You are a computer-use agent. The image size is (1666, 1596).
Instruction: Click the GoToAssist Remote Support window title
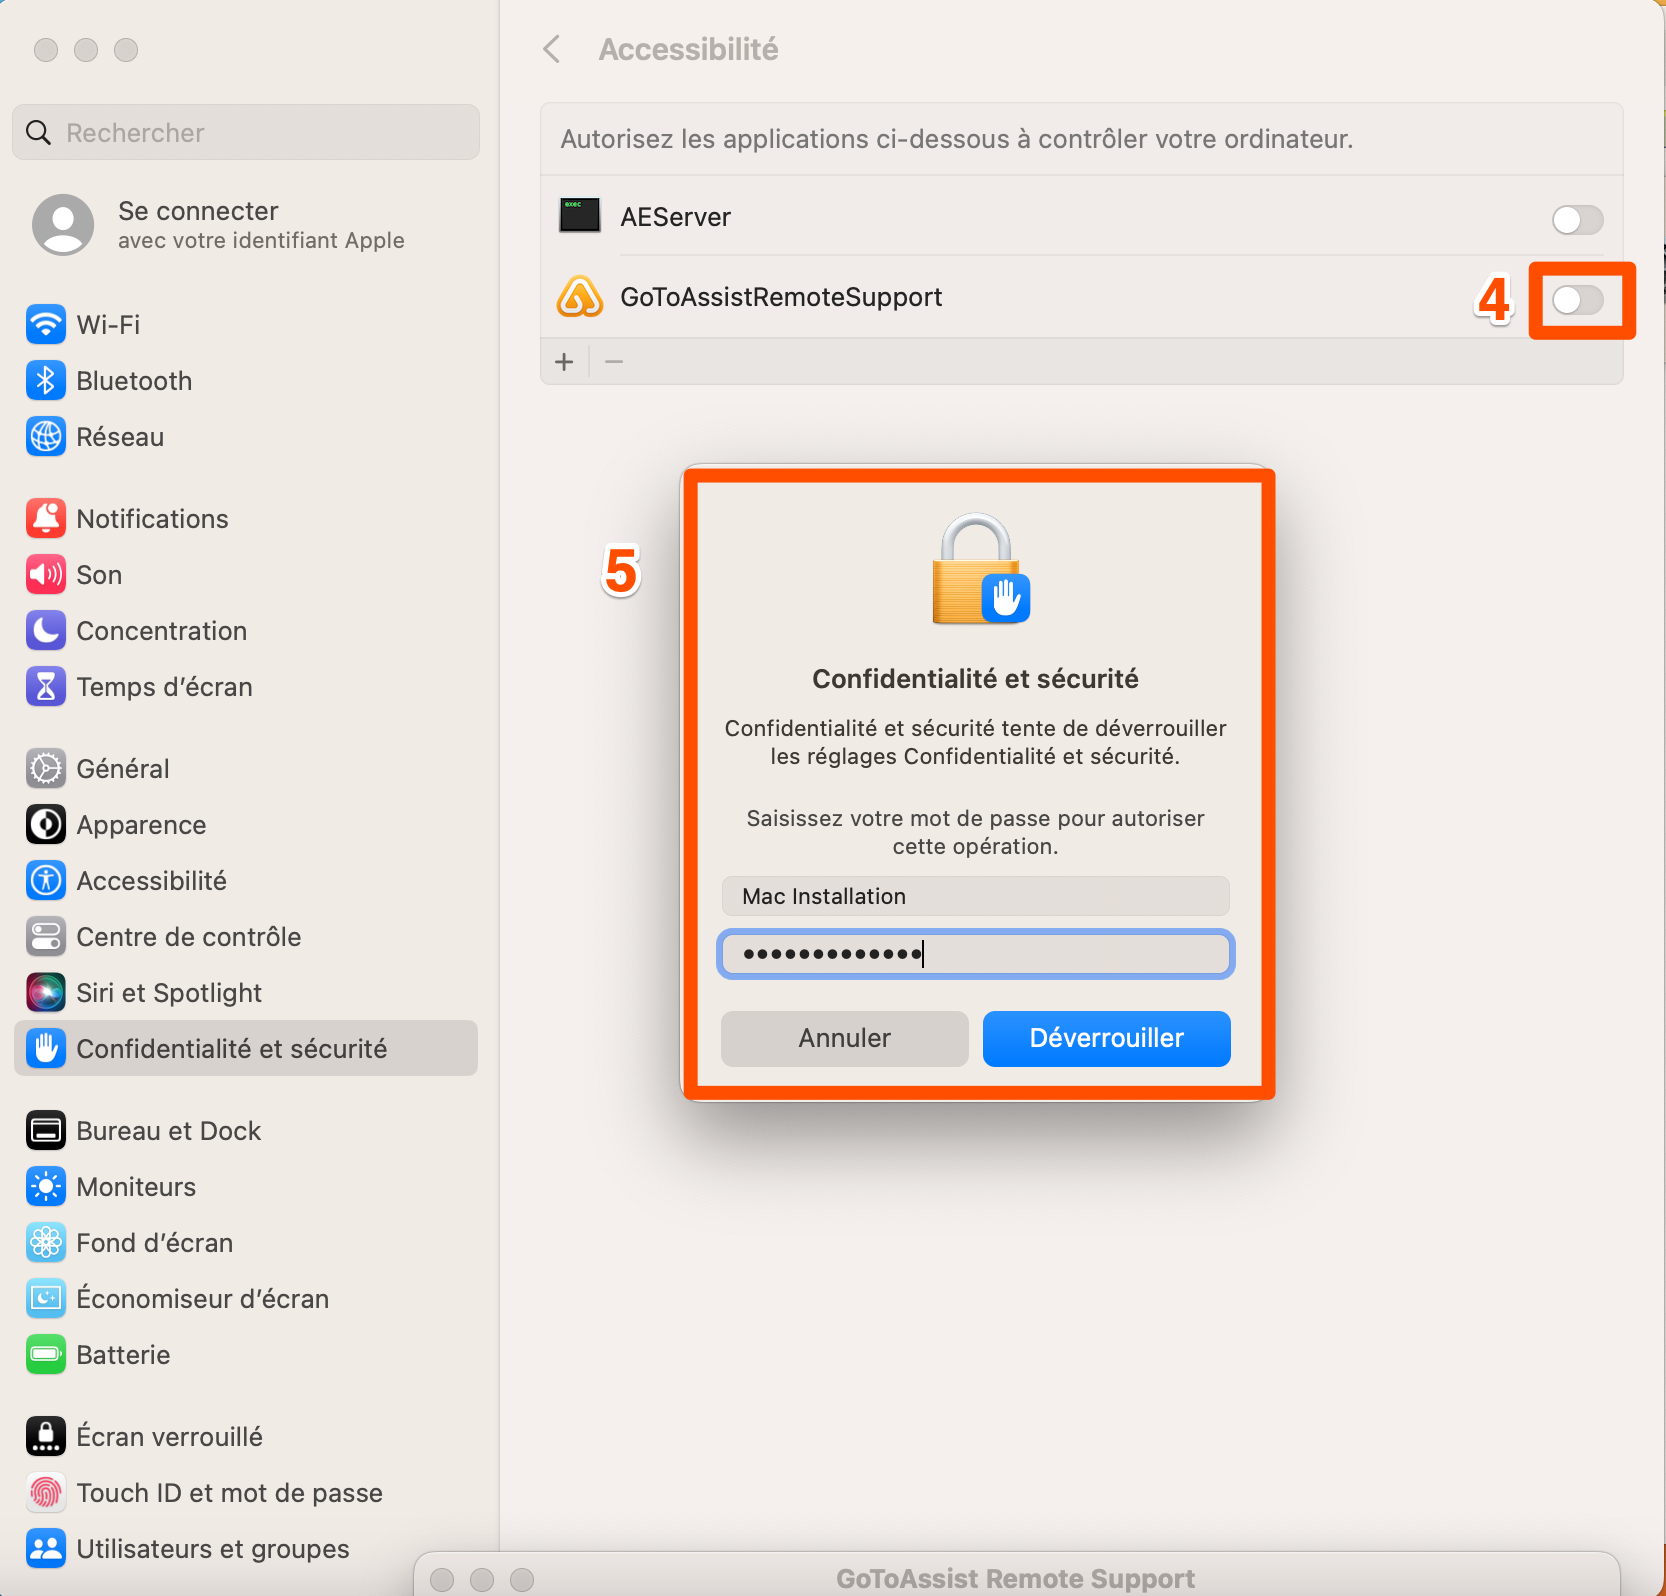coord(1015,1578)
